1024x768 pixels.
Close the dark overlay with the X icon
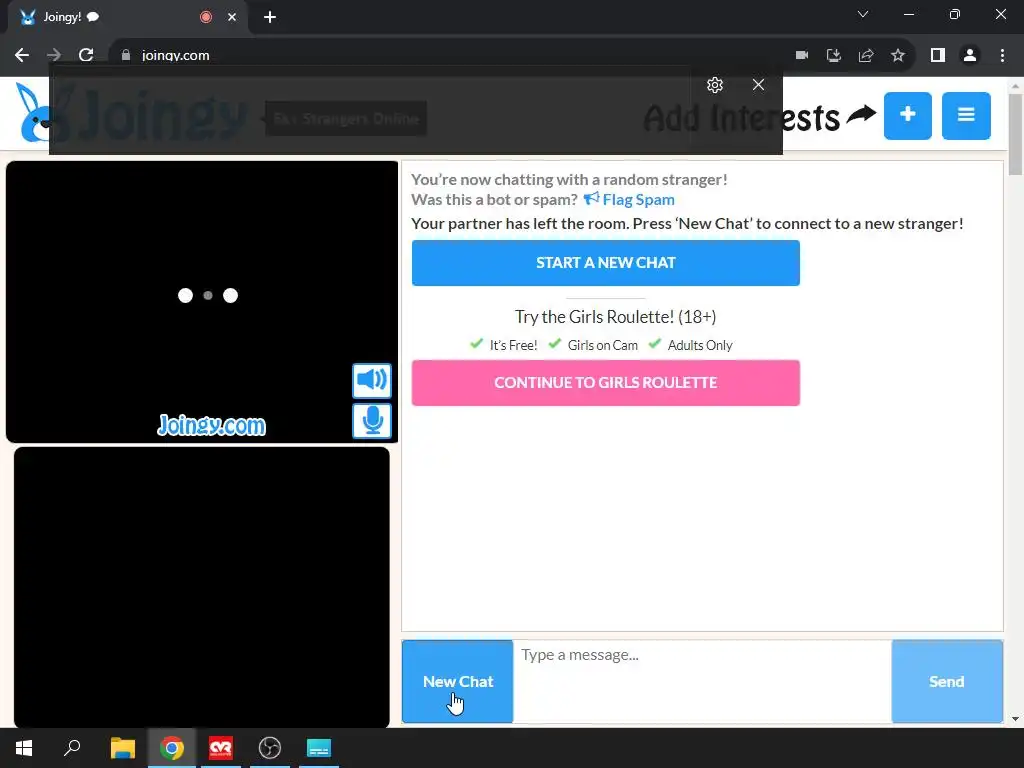coord(758,85)
